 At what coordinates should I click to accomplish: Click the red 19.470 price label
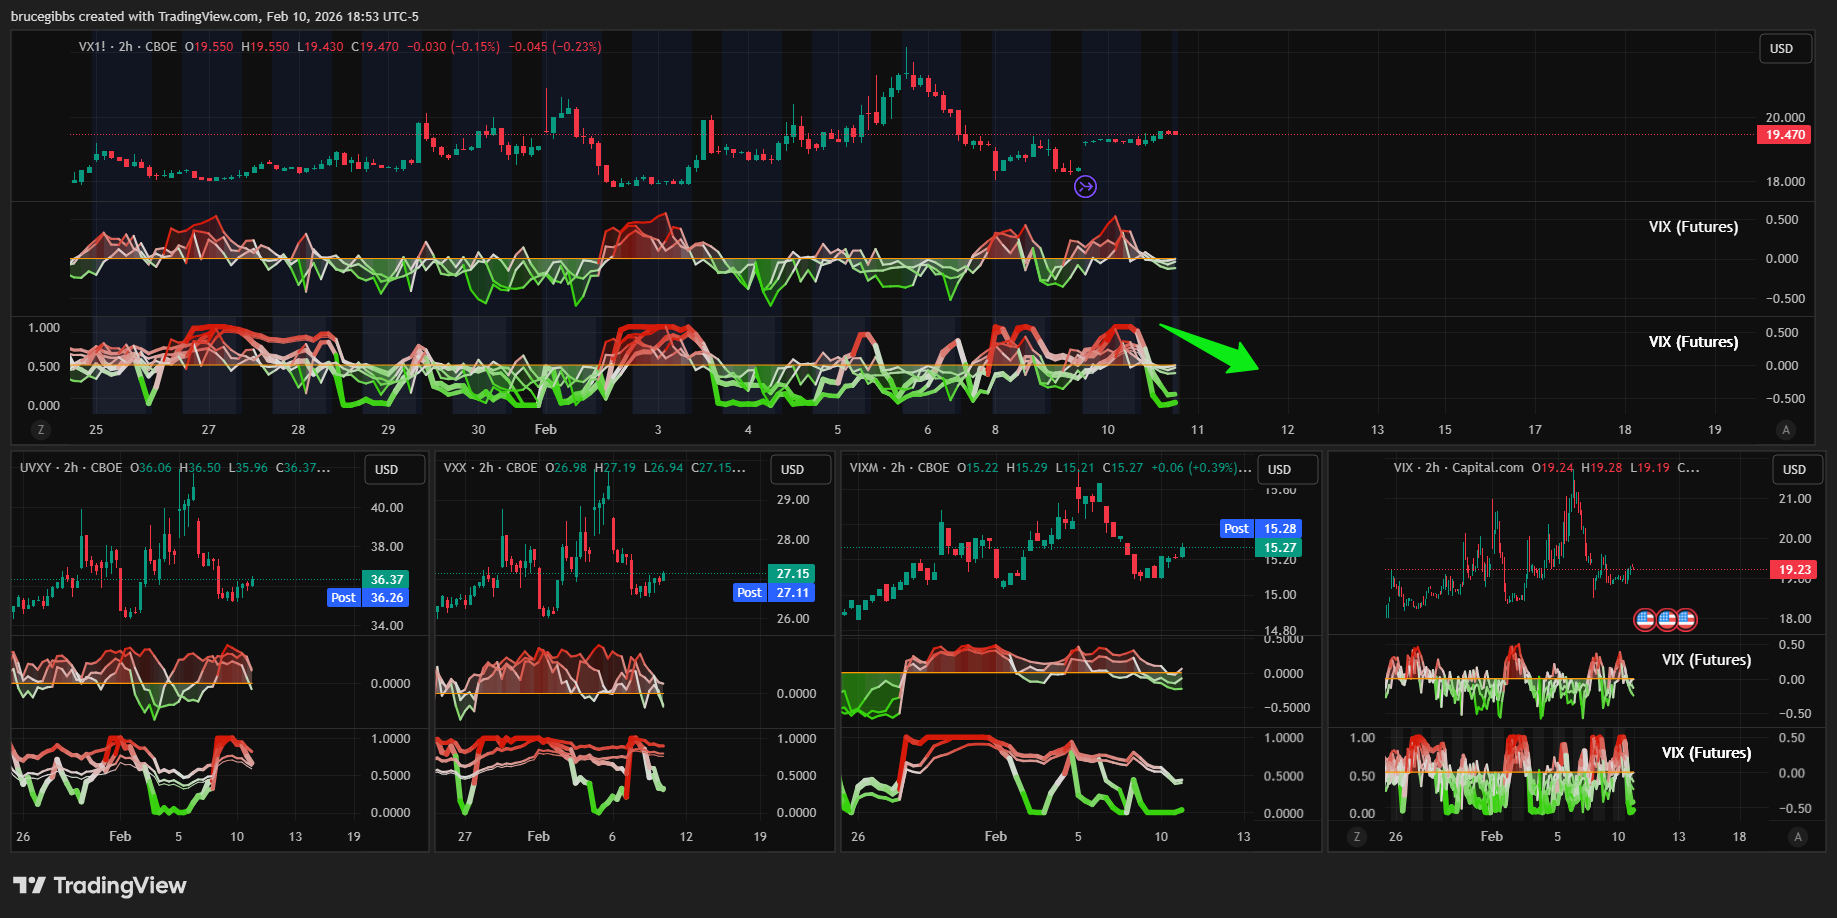tap(1784, 135)
